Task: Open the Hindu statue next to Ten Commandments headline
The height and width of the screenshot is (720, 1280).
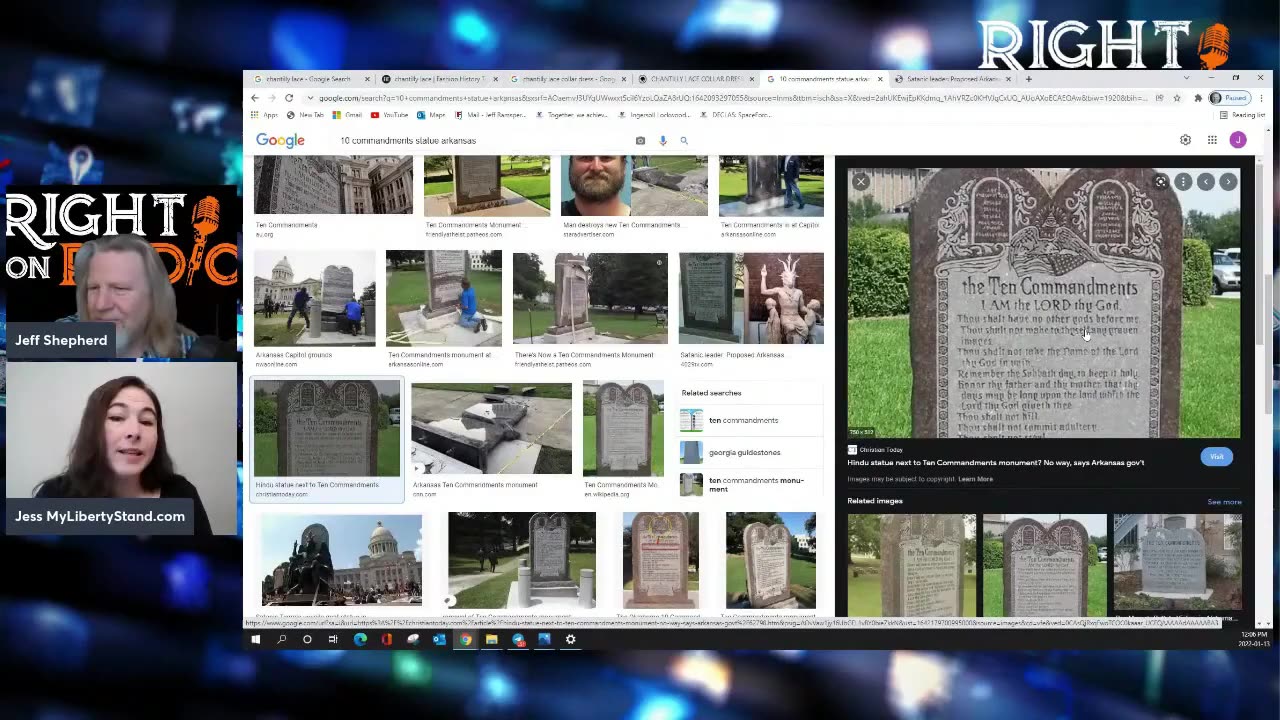Action: coord(996,463)
